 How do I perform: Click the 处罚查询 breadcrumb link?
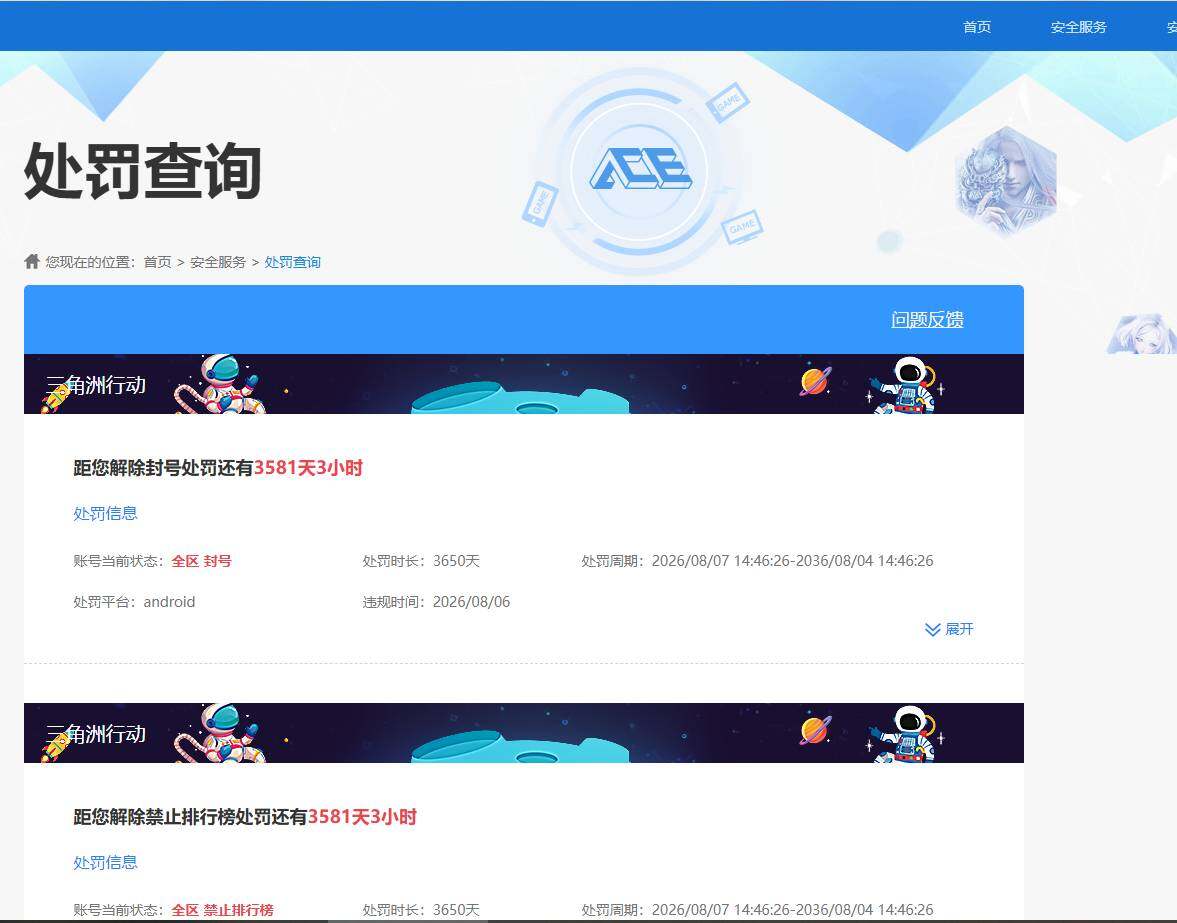pos(293,262)
